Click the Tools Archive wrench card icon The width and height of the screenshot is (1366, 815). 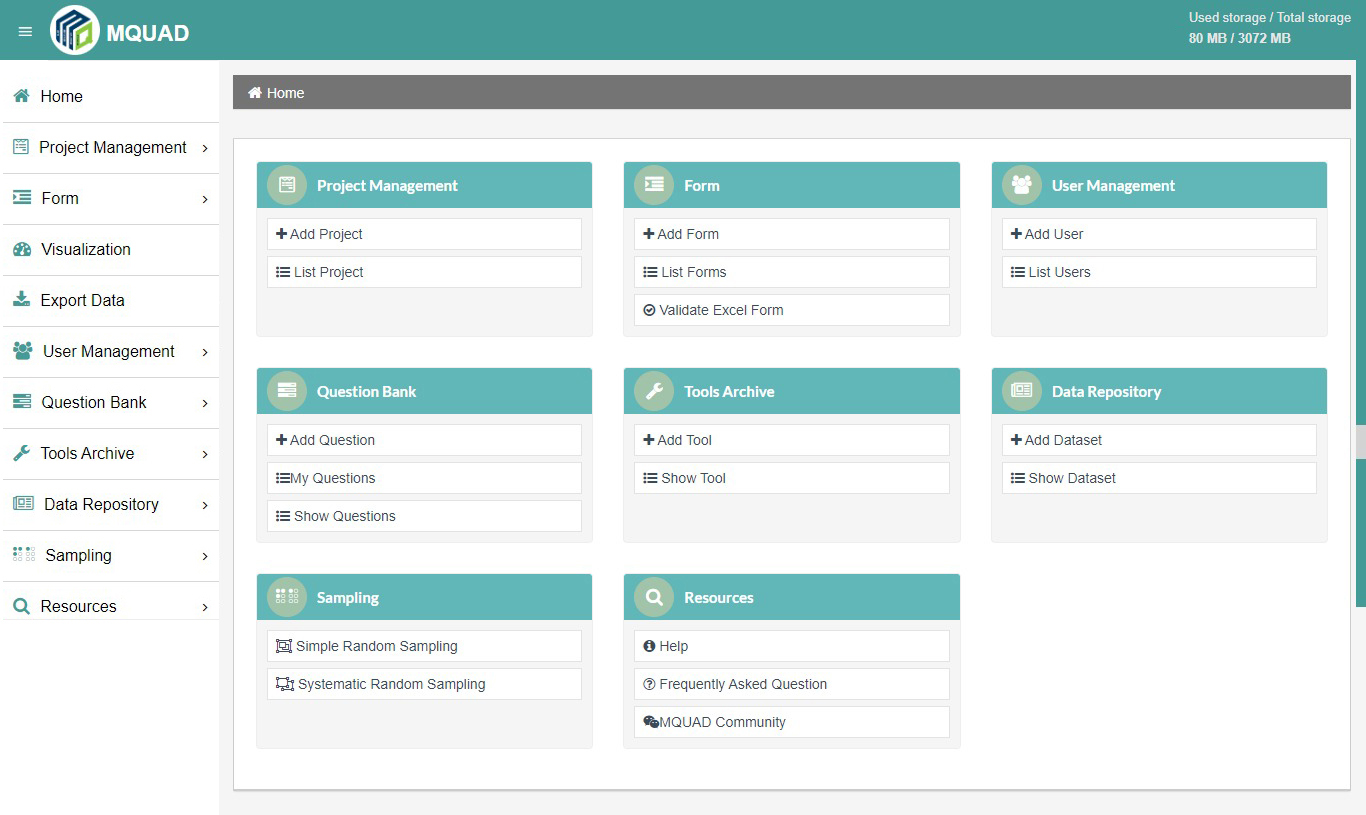pyautogui.click(x=654, y=391)
